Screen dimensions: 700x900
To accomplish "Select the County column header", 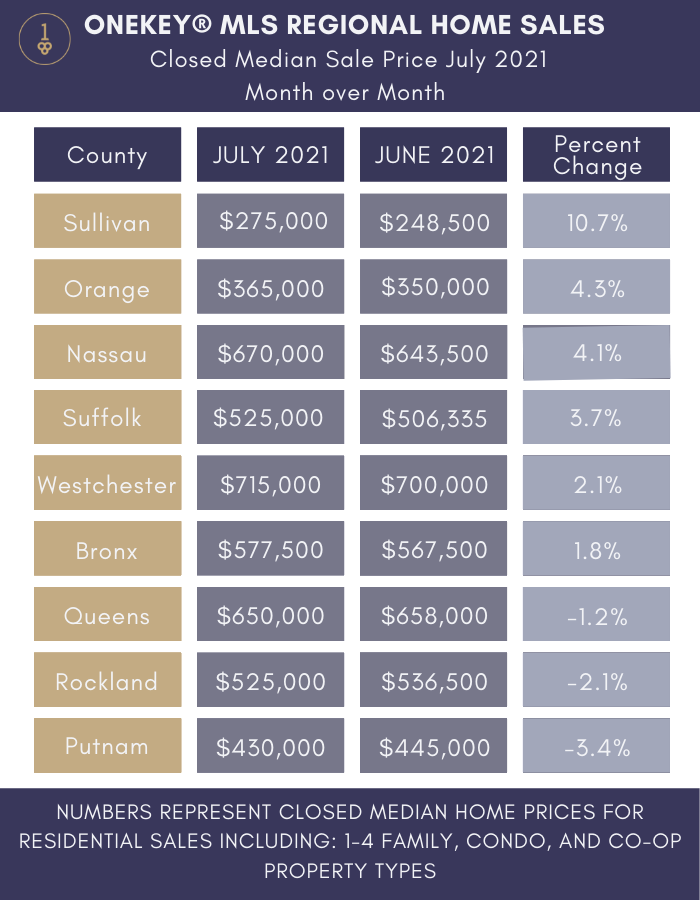I will pos(107,155).
